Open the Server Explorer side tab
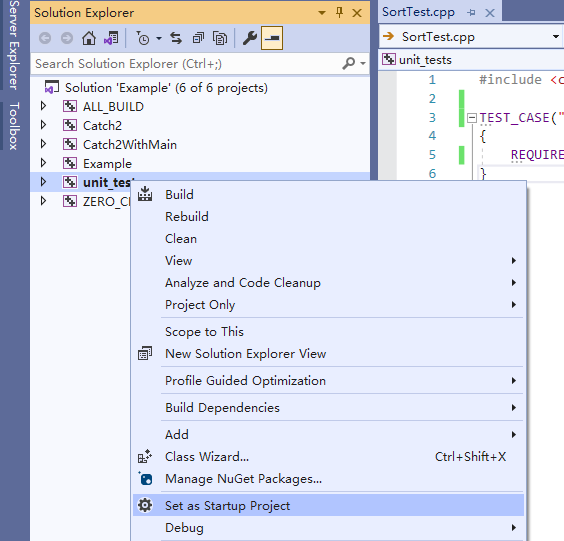 coord(14,45)
